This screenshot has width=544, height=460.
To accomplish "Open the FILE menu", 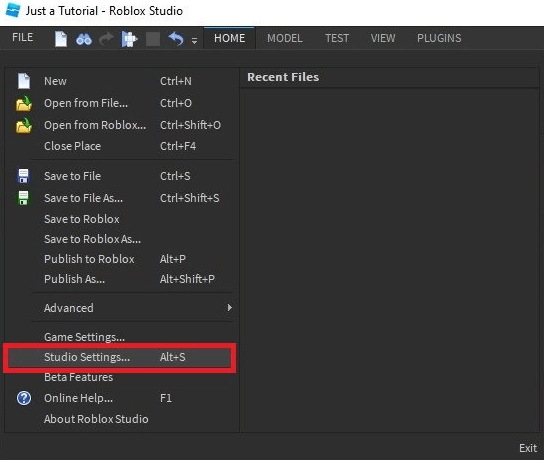I will pyautogui.click(x=23, y=37).
